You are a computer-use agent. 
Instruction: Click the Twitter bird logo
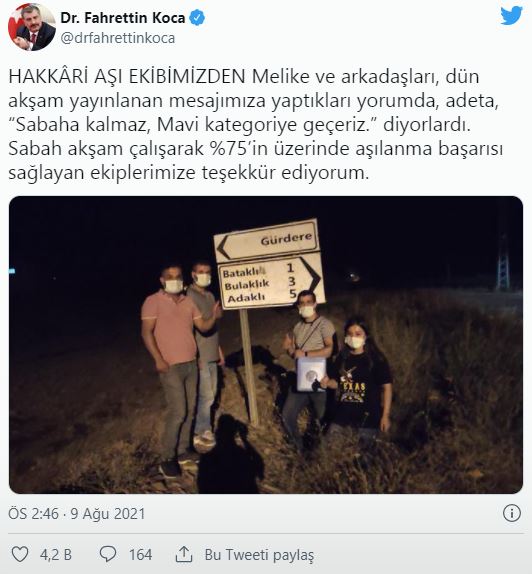click(x=511, y=16)
